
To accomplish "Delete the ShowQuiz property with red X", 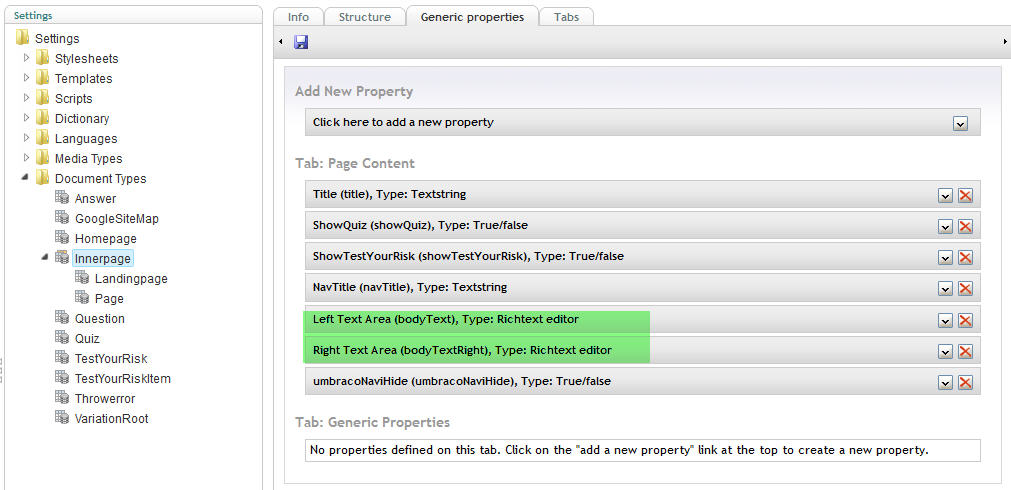I will (x=965, y=227).
